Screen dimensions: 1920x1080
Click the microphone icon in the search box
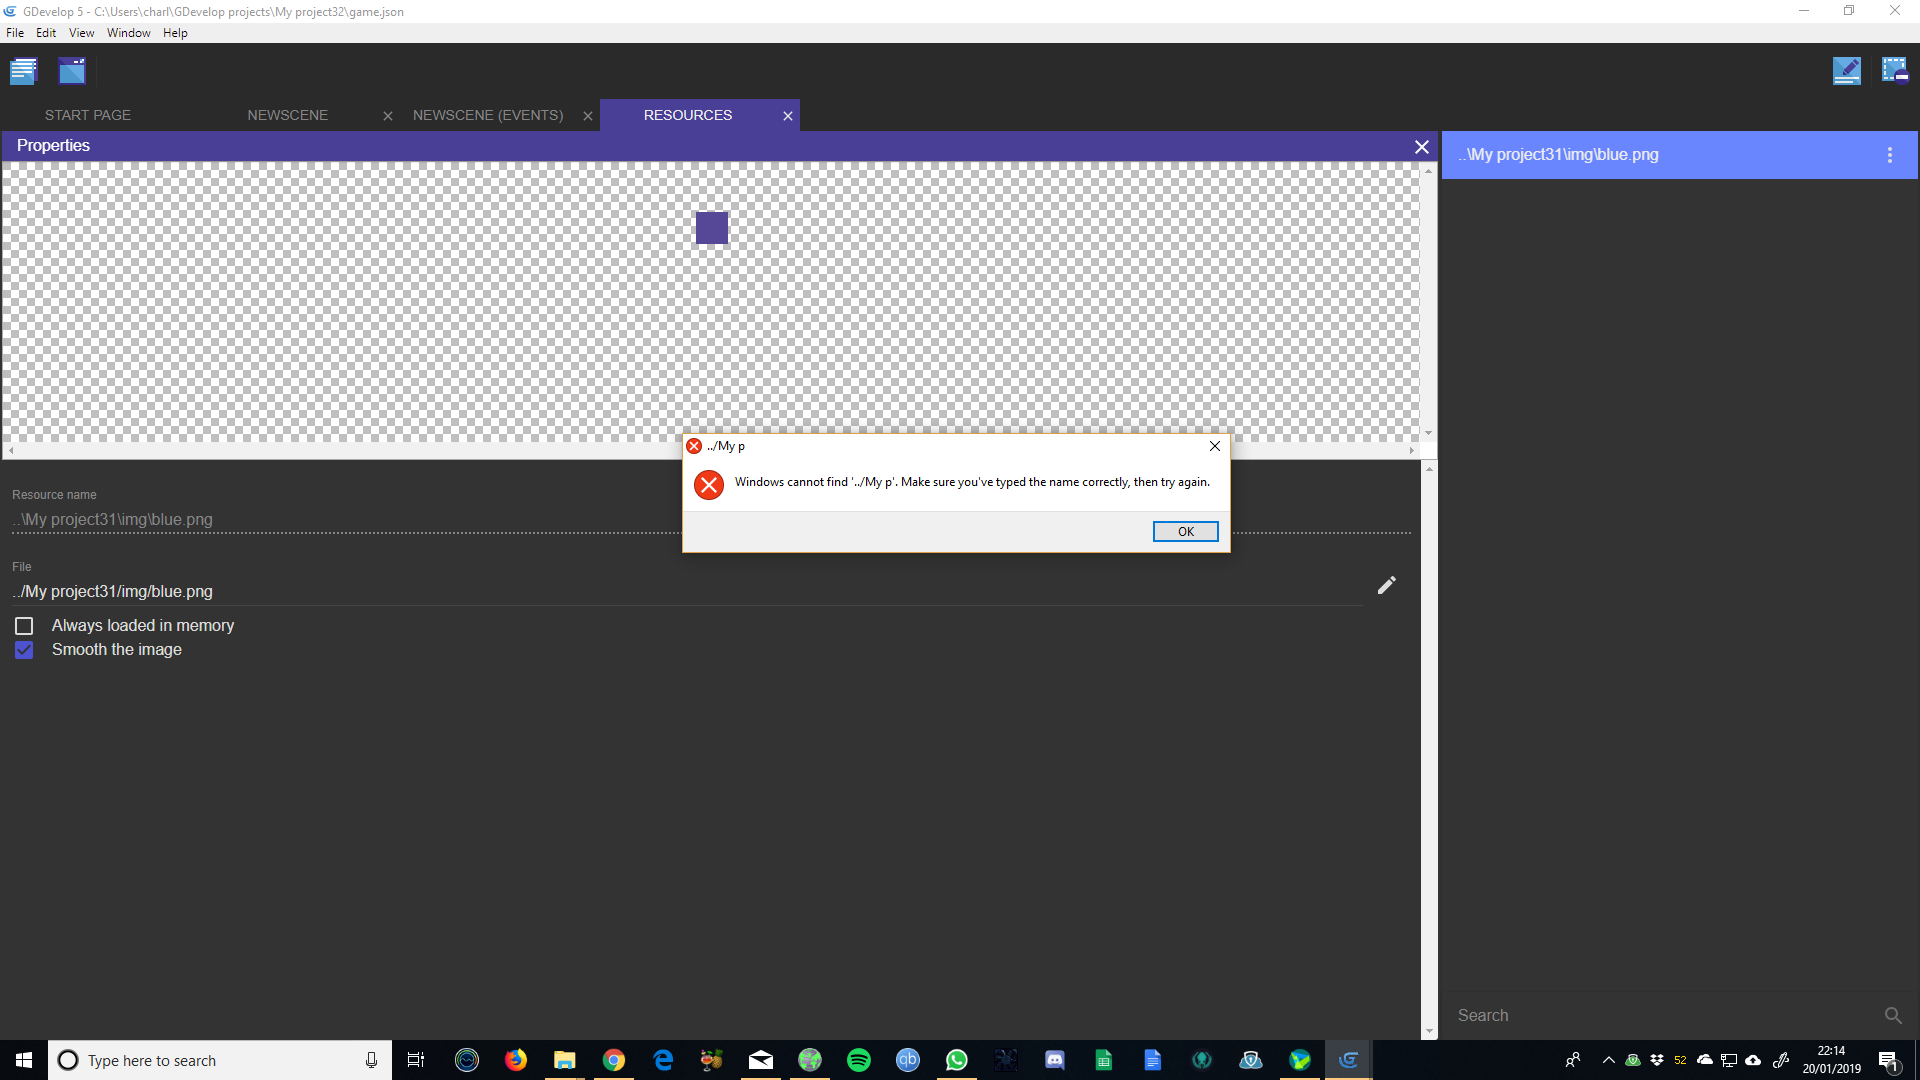371,1060
